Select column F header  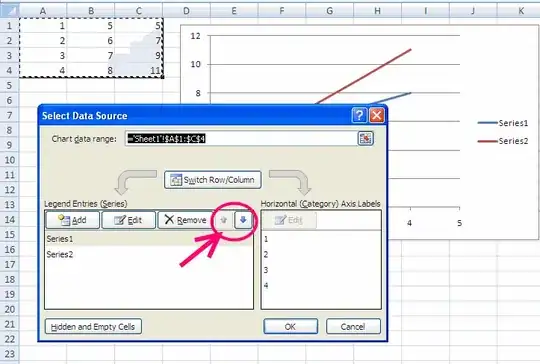282,11
